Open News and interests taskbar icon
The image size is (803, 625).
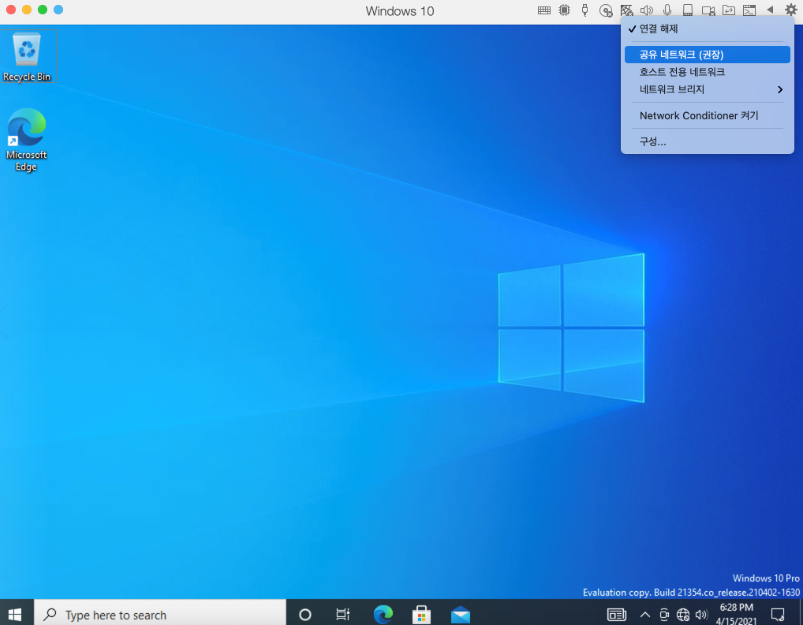617,614
